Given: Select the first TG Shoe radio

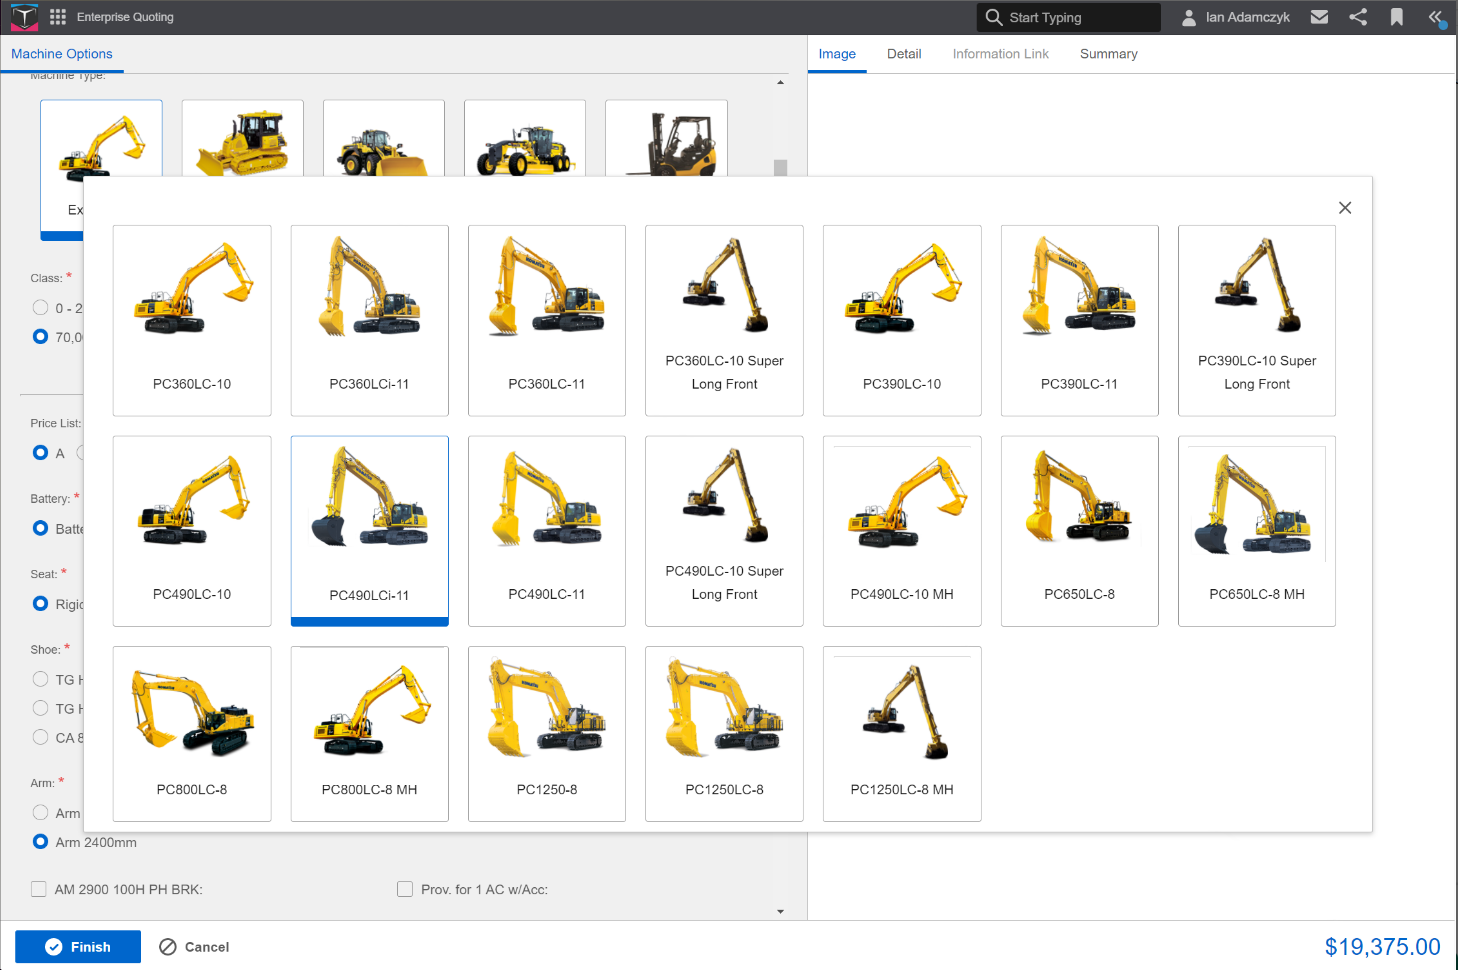Looking at the screenshot, I should (x=41, y=679).
